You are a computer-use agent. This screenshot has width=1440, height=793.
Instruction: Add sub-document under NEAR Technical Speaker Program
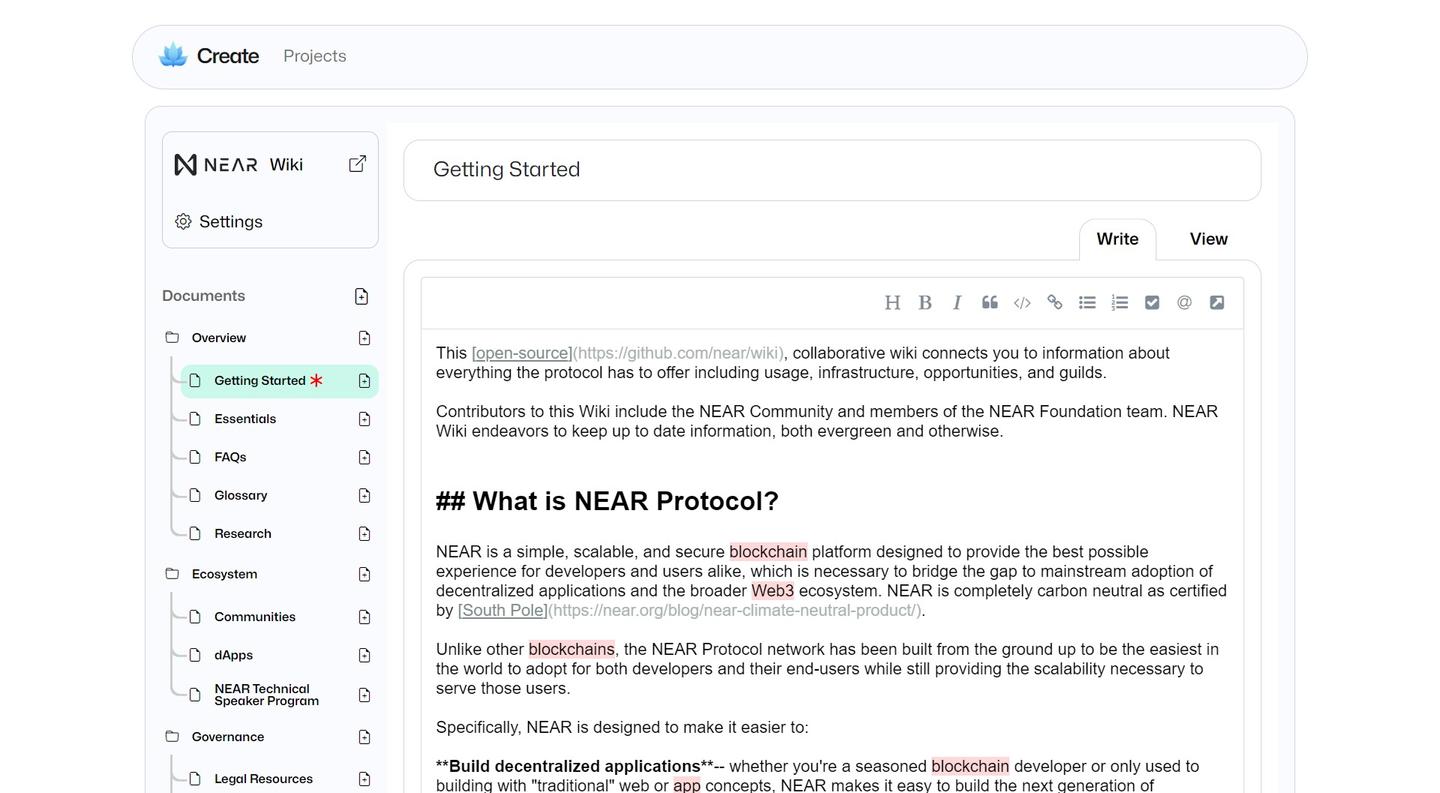[x=364, y=695]
